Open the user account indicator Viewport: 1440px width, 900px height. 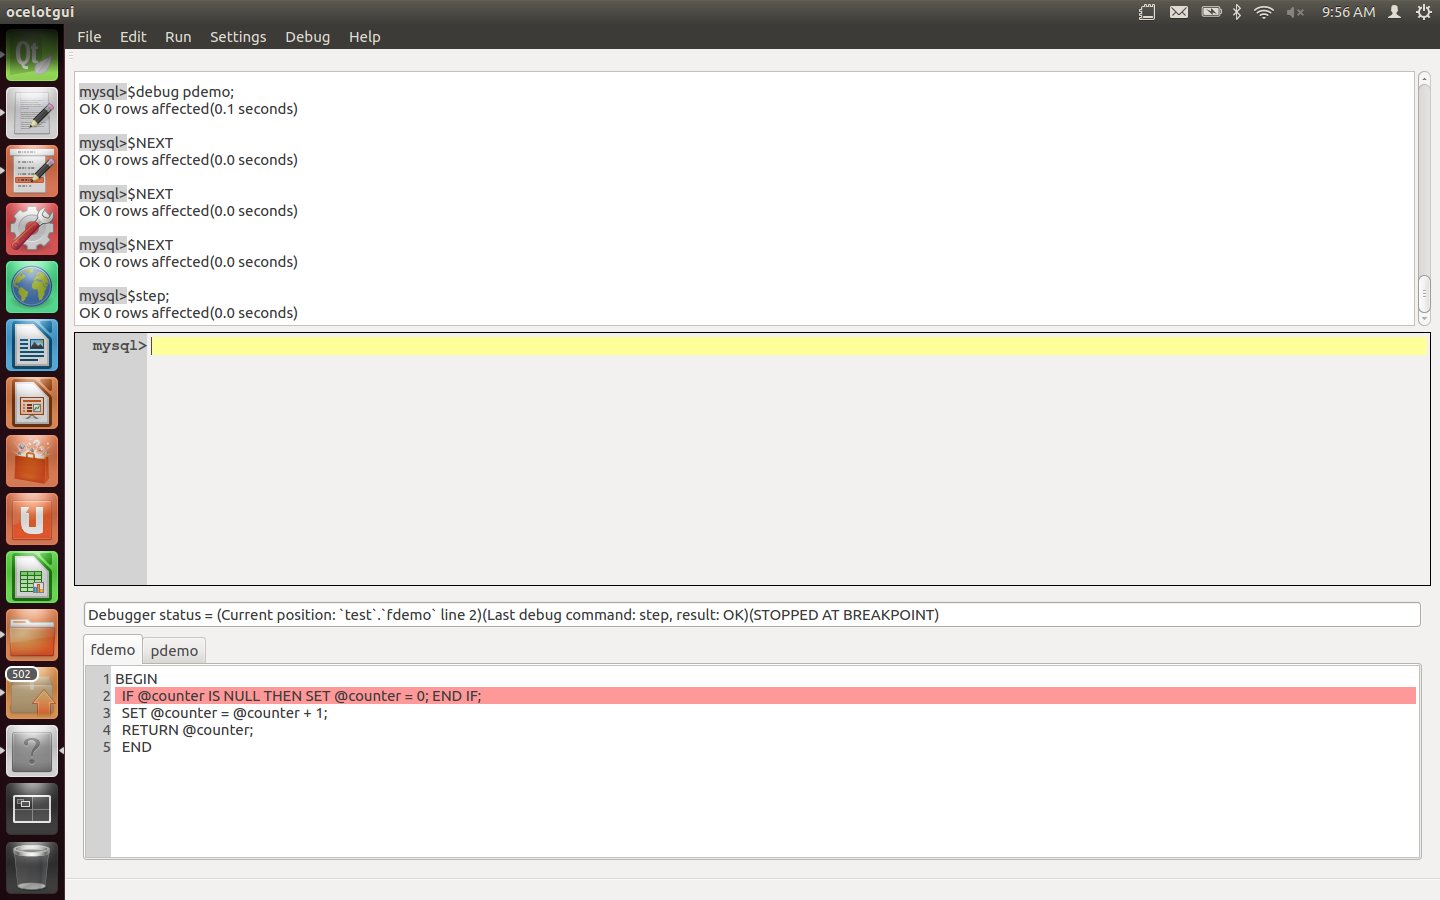pyautogui.click(x=1394, y=12)
